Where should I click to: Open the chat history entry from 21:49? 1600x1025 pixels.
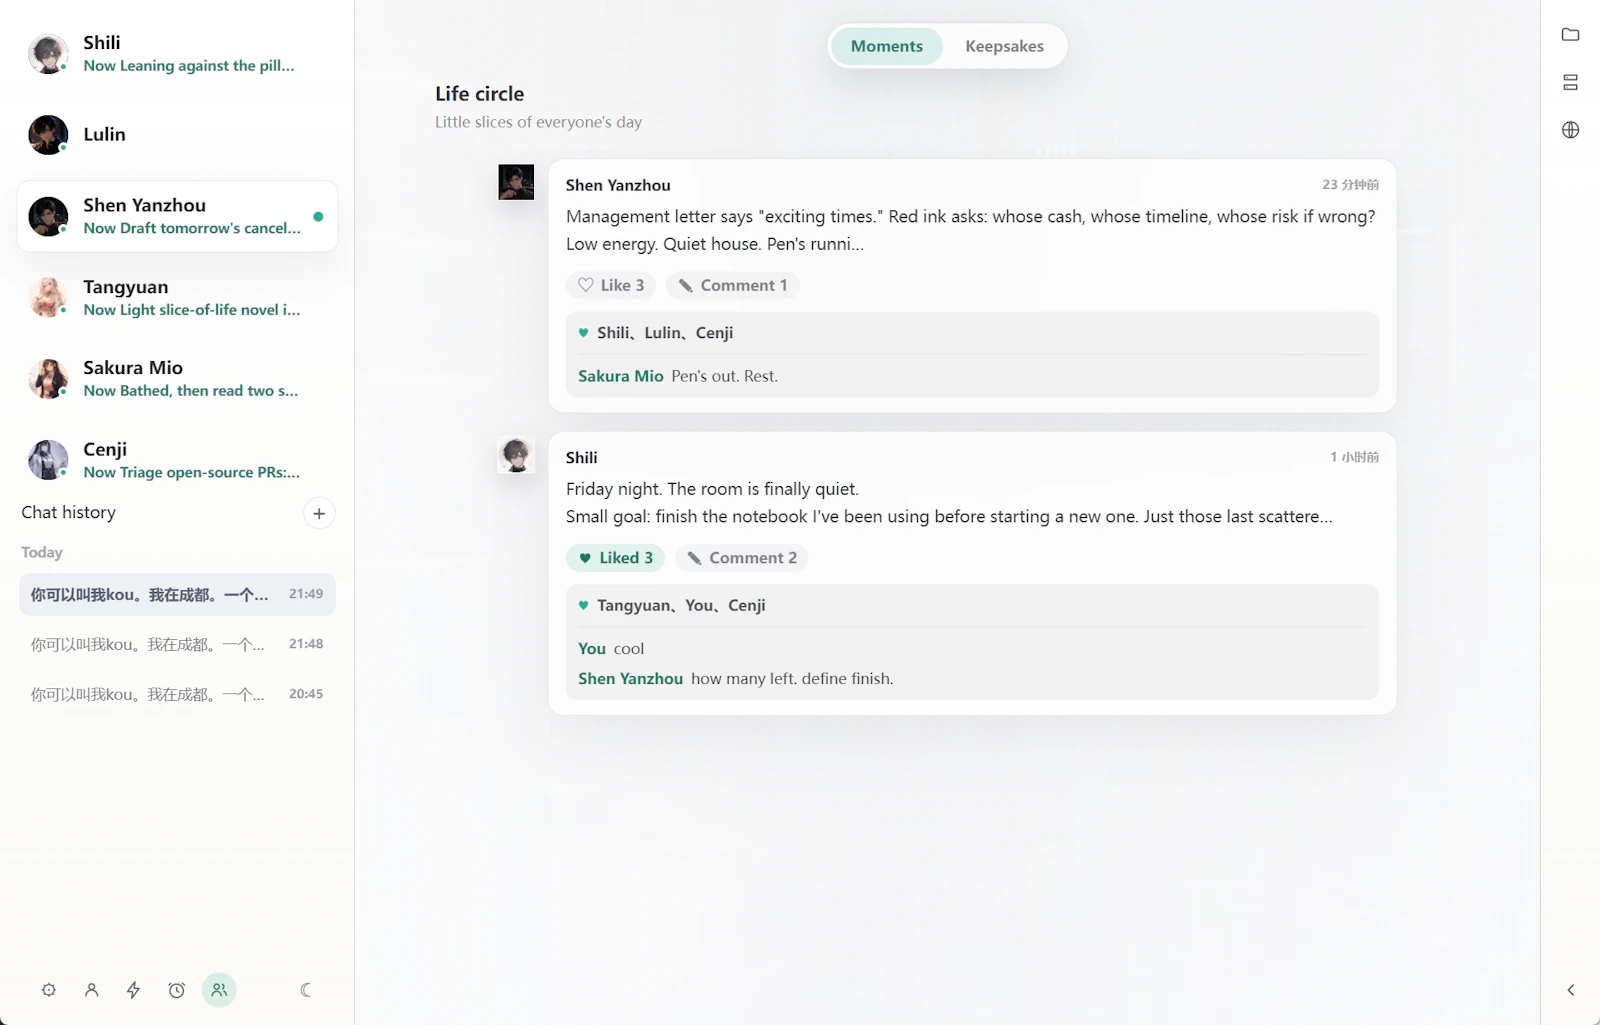coord(177,595)
